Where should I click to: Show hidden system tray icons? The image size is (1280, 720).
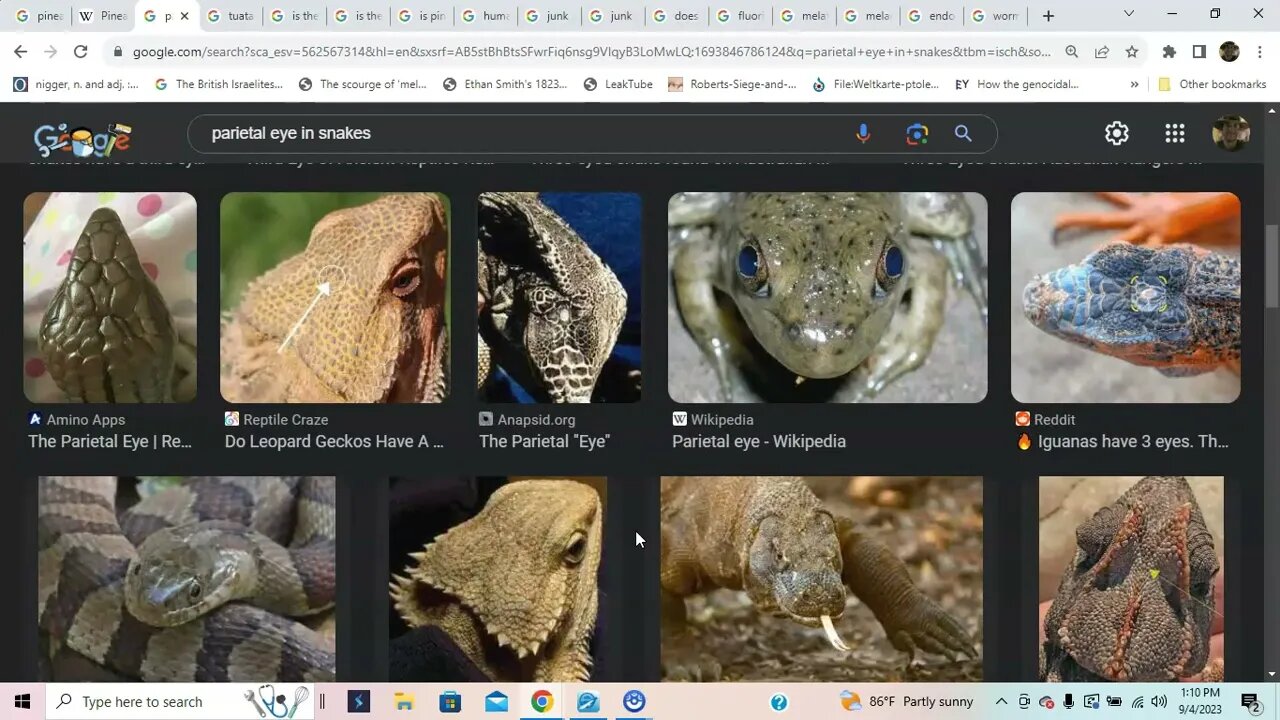[1001, 702]
